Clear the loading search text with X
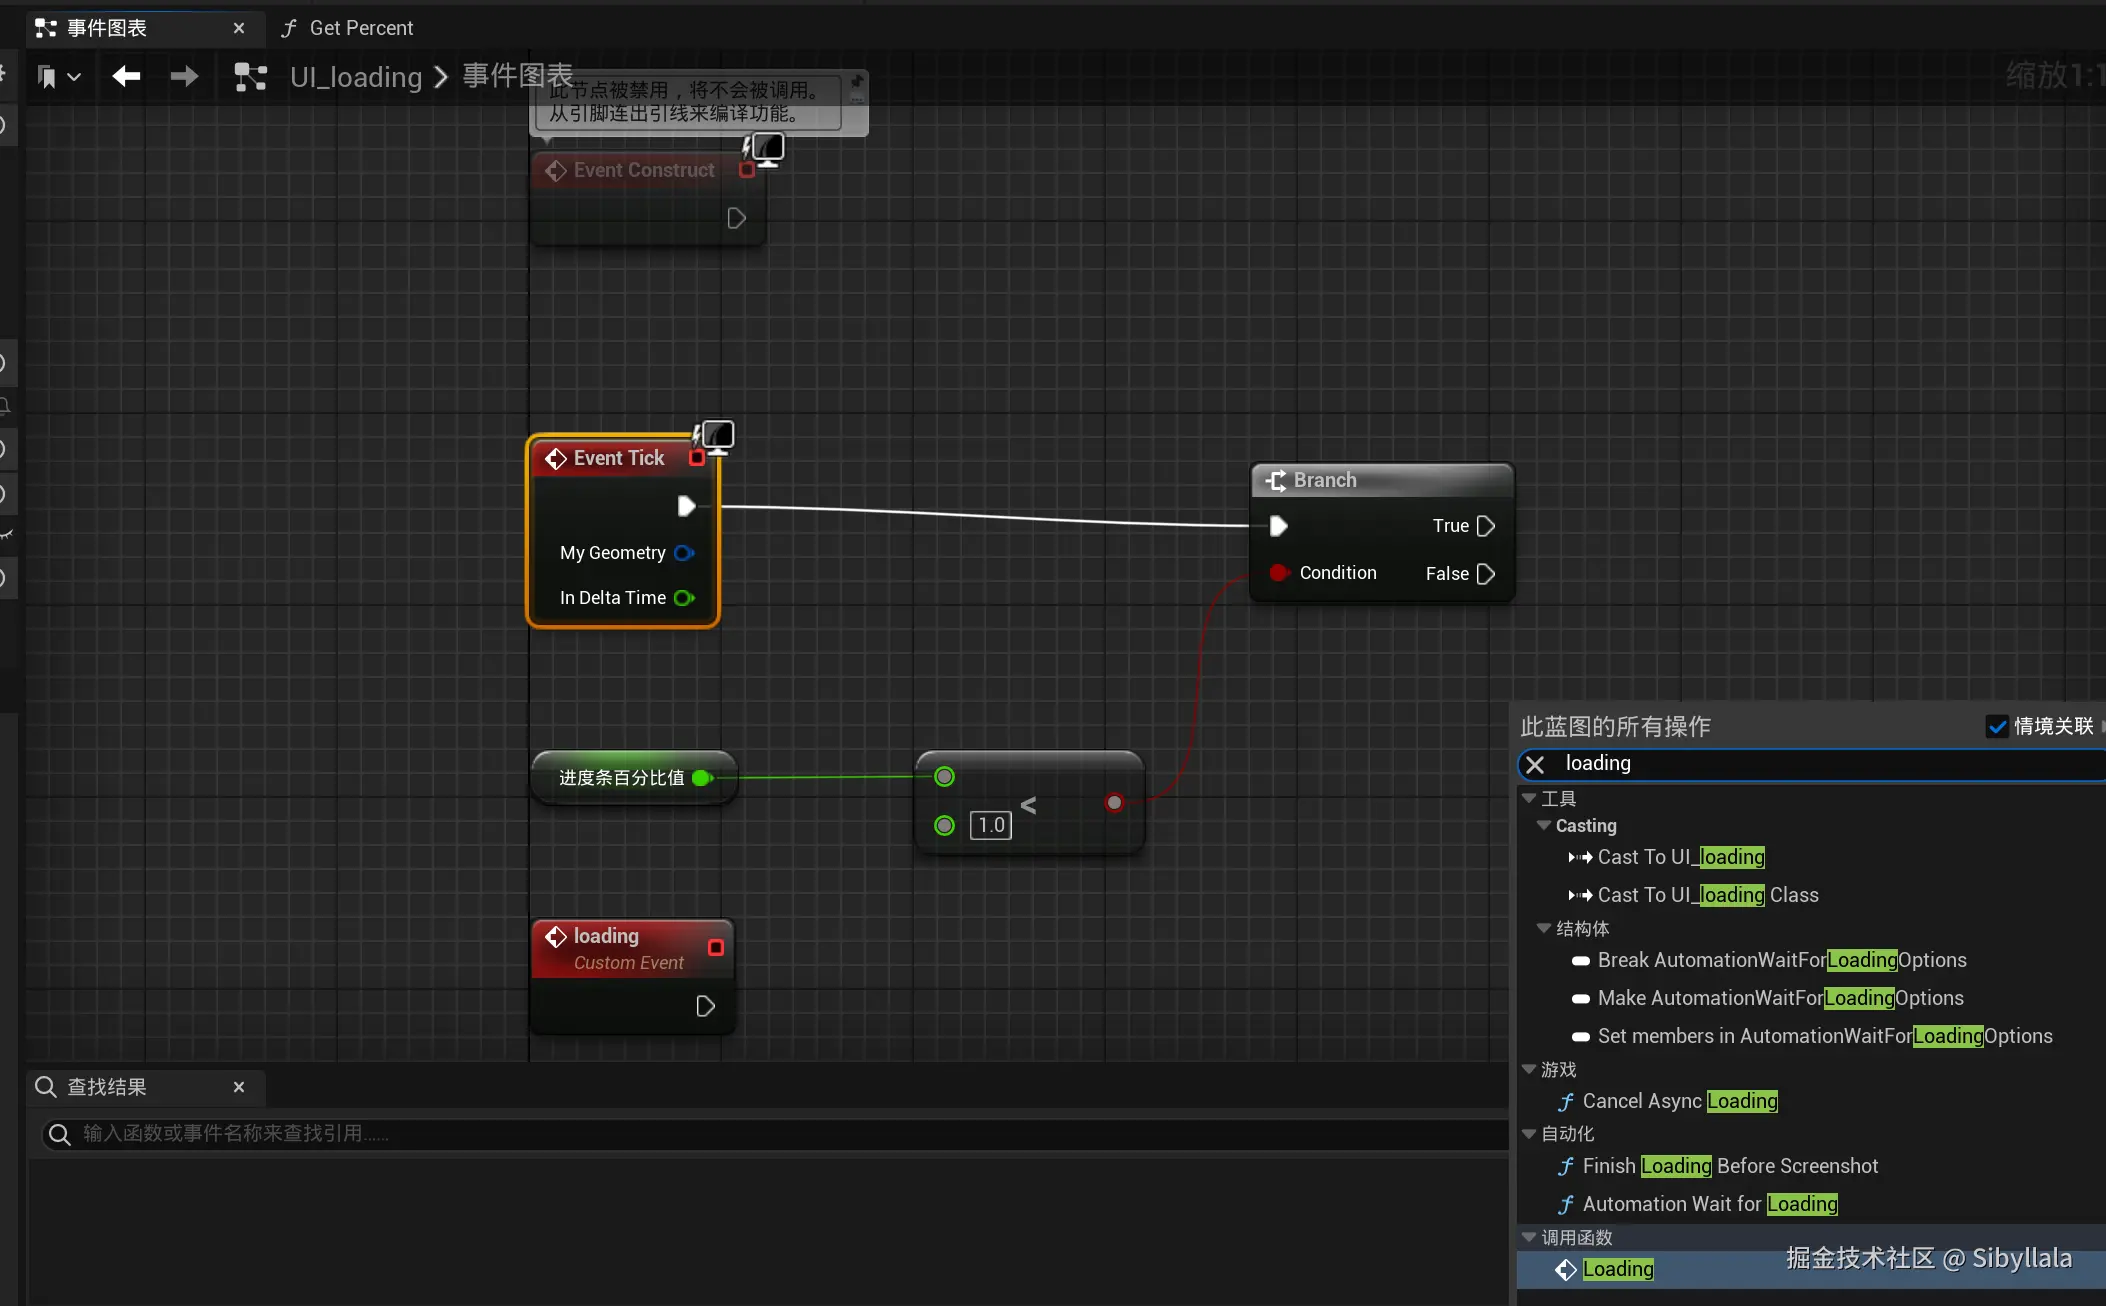2106x1306 pixels. click(1535, 764)
